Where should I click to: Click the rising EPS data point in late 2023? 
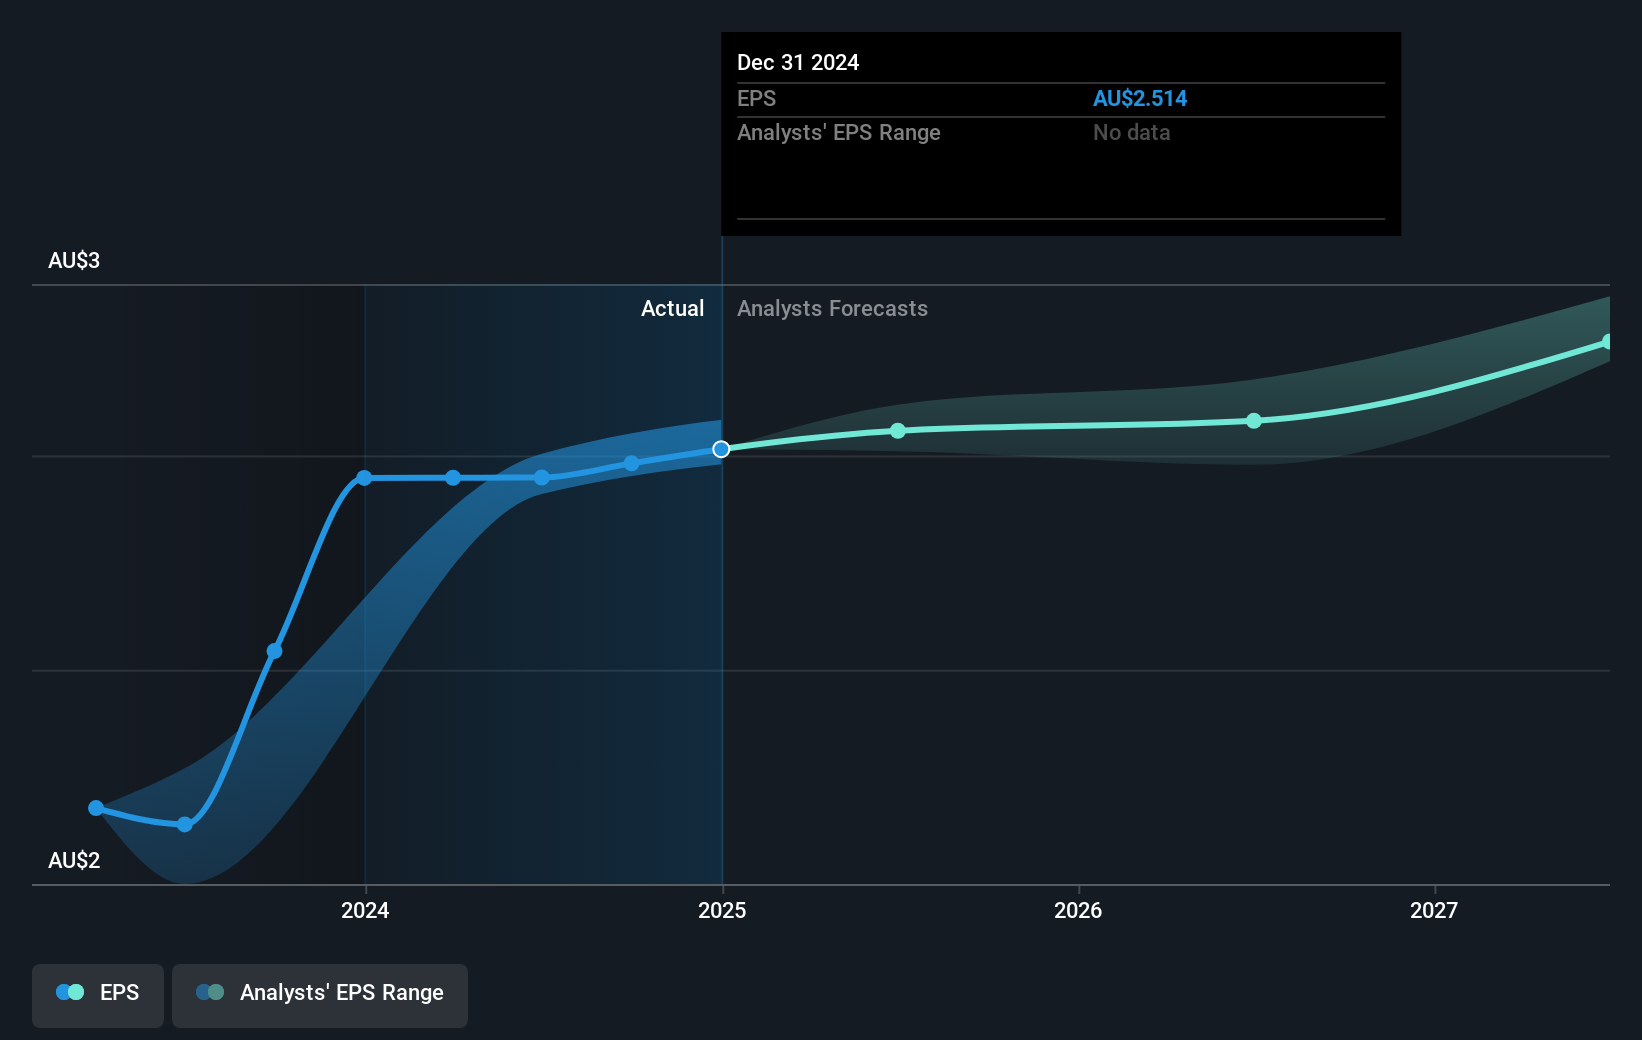click(x=274, y=651)
